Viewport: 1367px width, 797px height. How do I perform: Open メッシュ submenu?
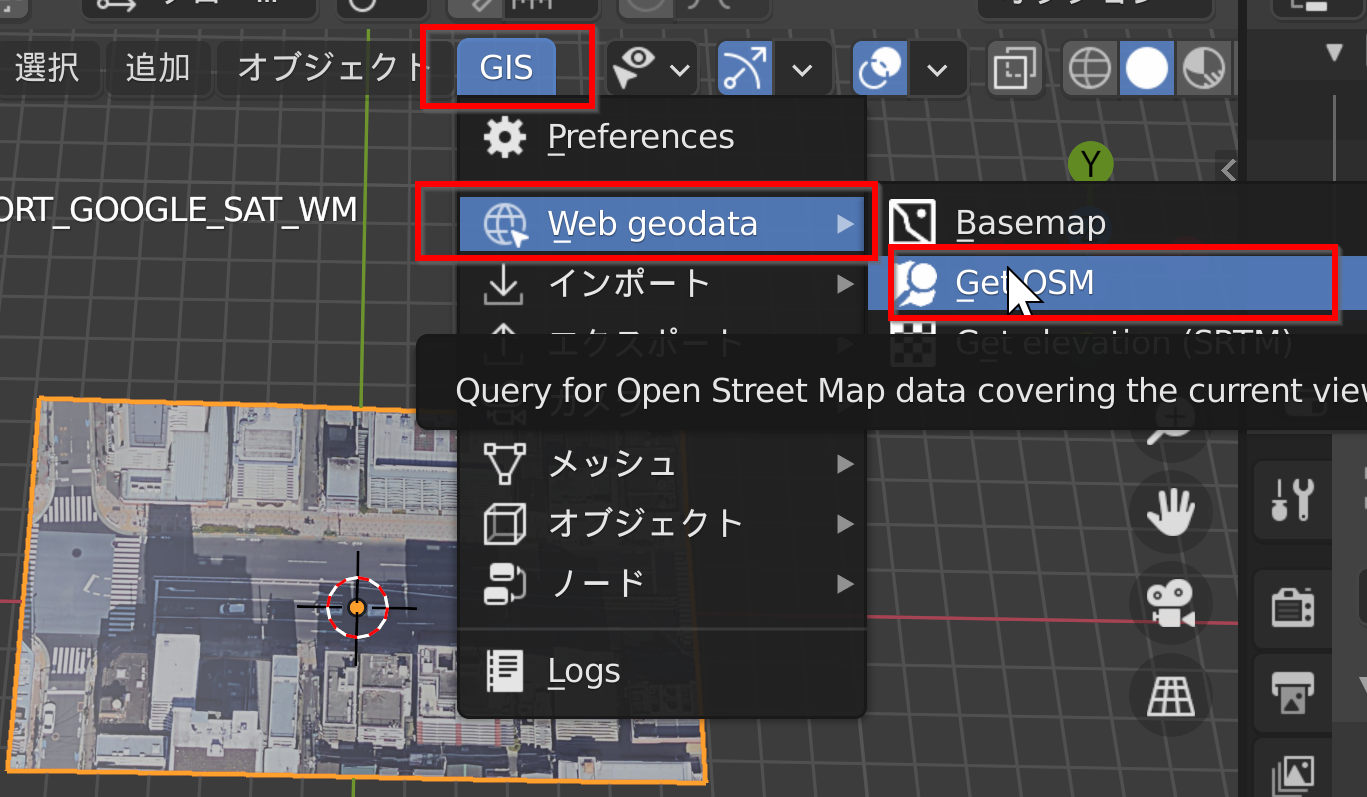[661, 464]
